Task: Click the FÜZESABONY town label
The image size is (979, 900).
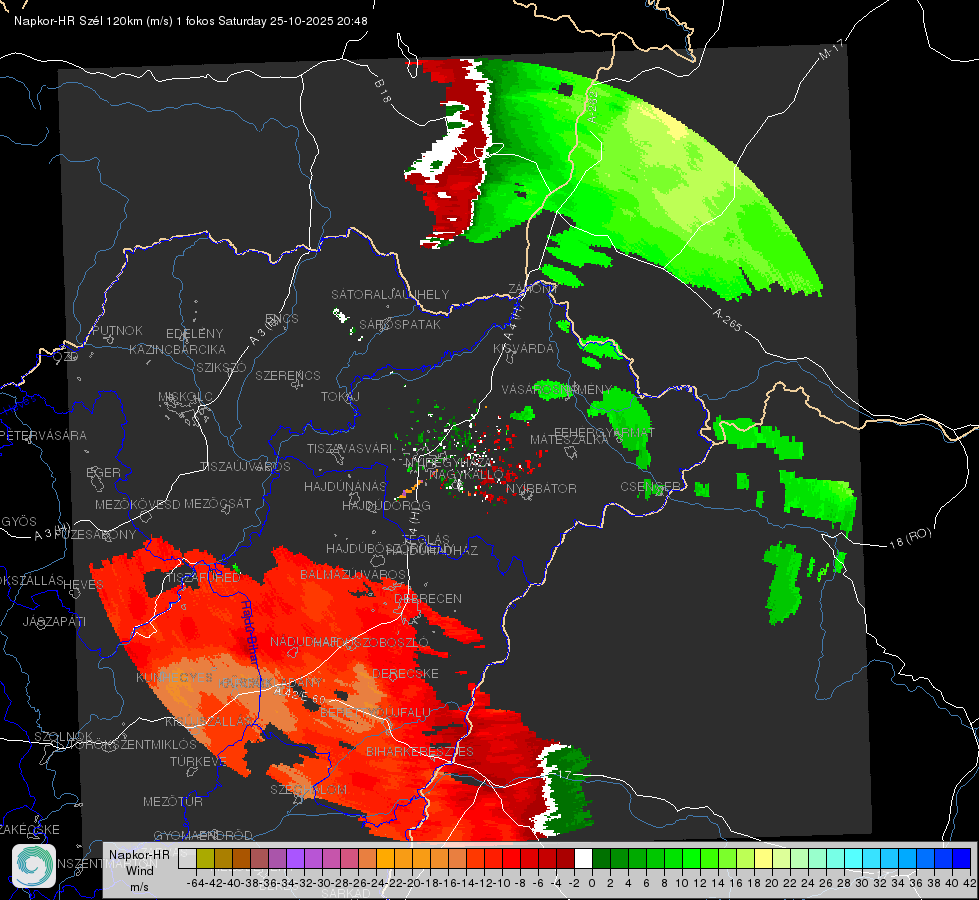Action: click(x=95, y=535)
